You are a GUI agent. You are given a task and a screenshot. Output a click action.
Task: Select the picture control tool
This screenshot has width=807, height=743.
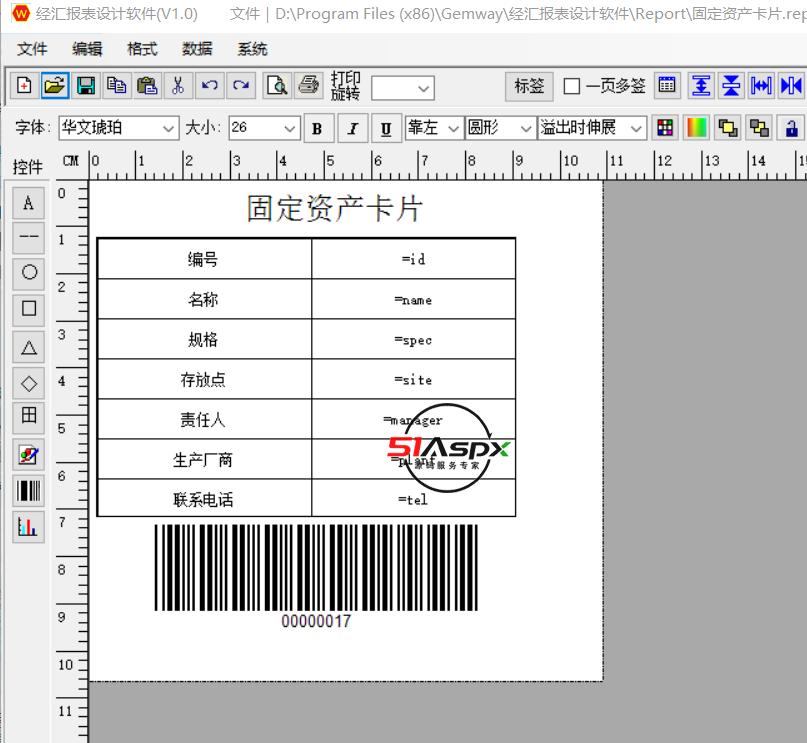(x=29, y=455)
